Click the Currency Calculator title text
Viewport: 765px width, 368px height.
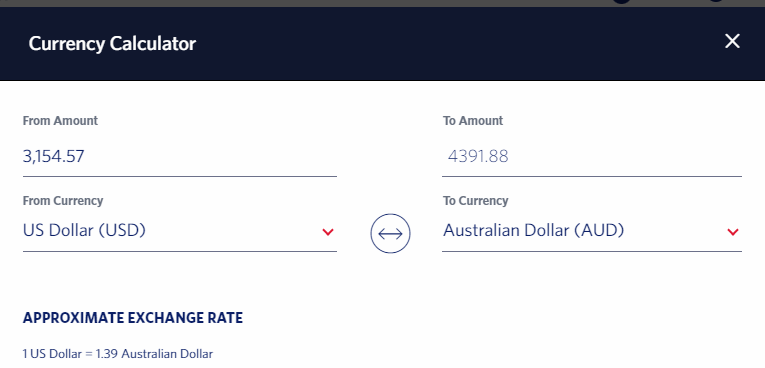point(112,43)
